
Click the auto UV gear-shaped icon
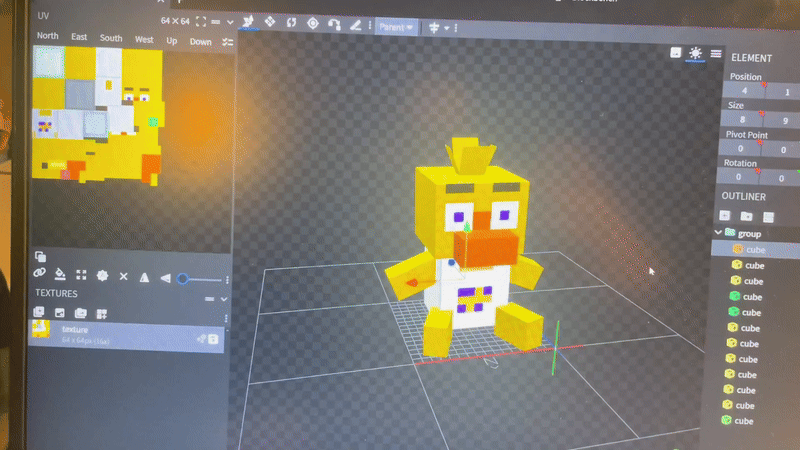click(102, 276)
